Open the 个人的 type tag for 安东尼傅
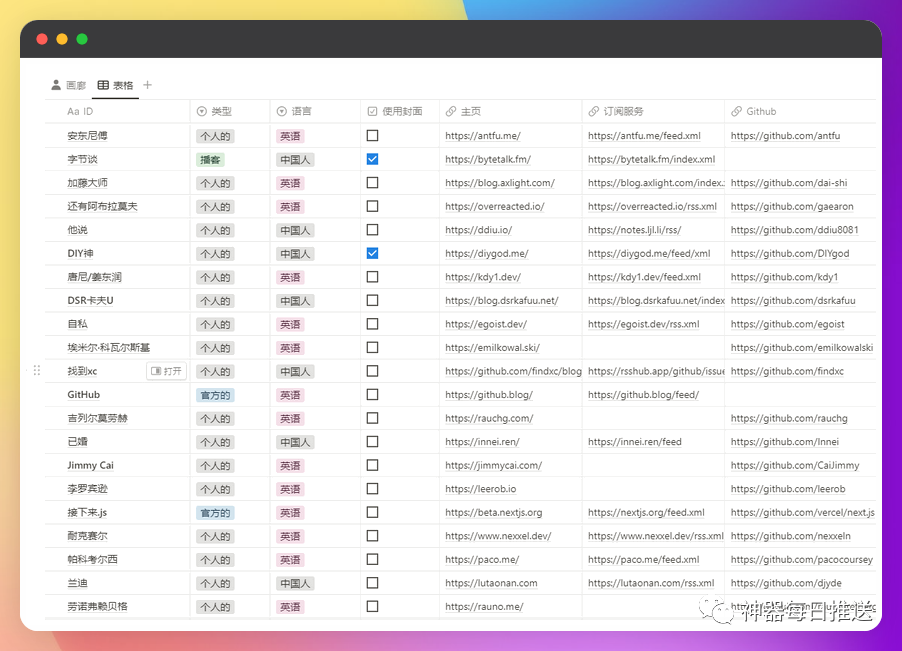Viewport: 902px width, 651px height. tap(215, 136)
